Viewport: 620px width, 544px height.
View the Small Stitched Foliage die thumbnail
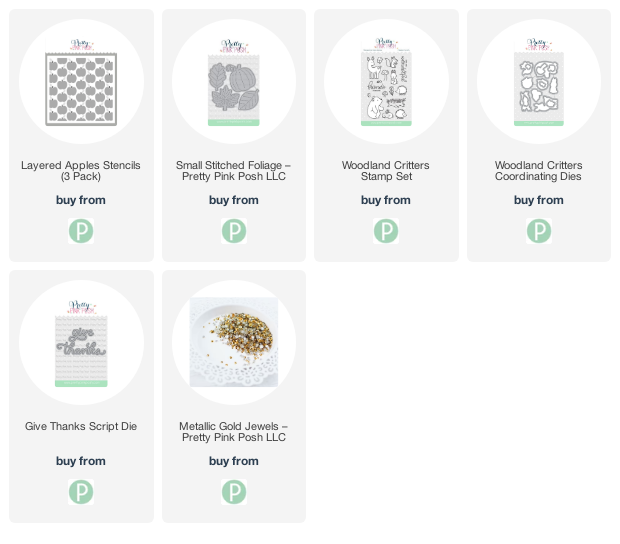pyautogui.click(x=234, y=82)
